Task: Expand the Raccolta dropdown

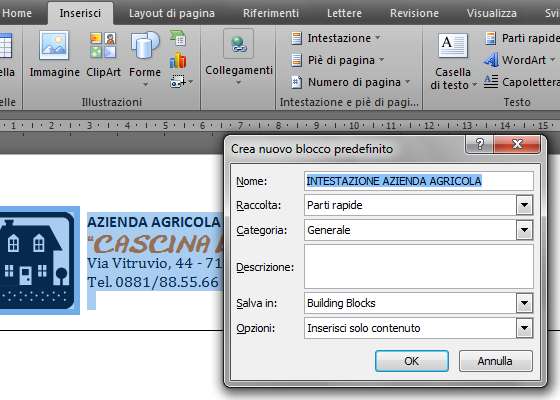Action: [524, 205]
